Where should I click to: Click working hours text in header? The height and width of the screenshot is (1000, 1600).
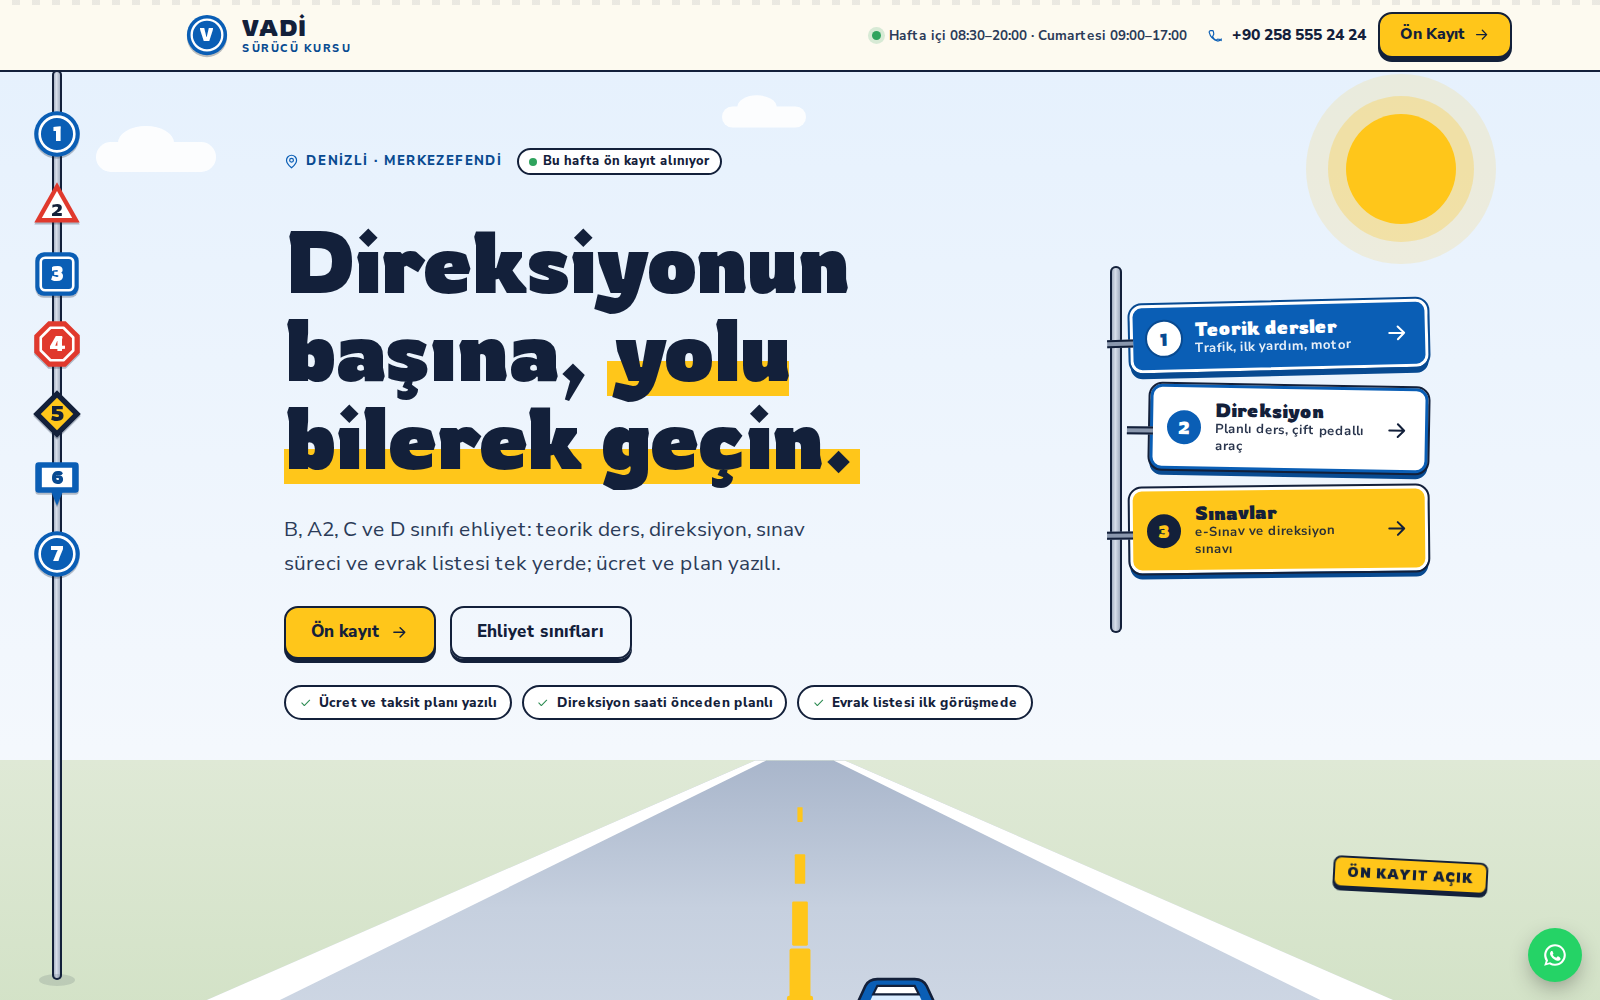1038,36
